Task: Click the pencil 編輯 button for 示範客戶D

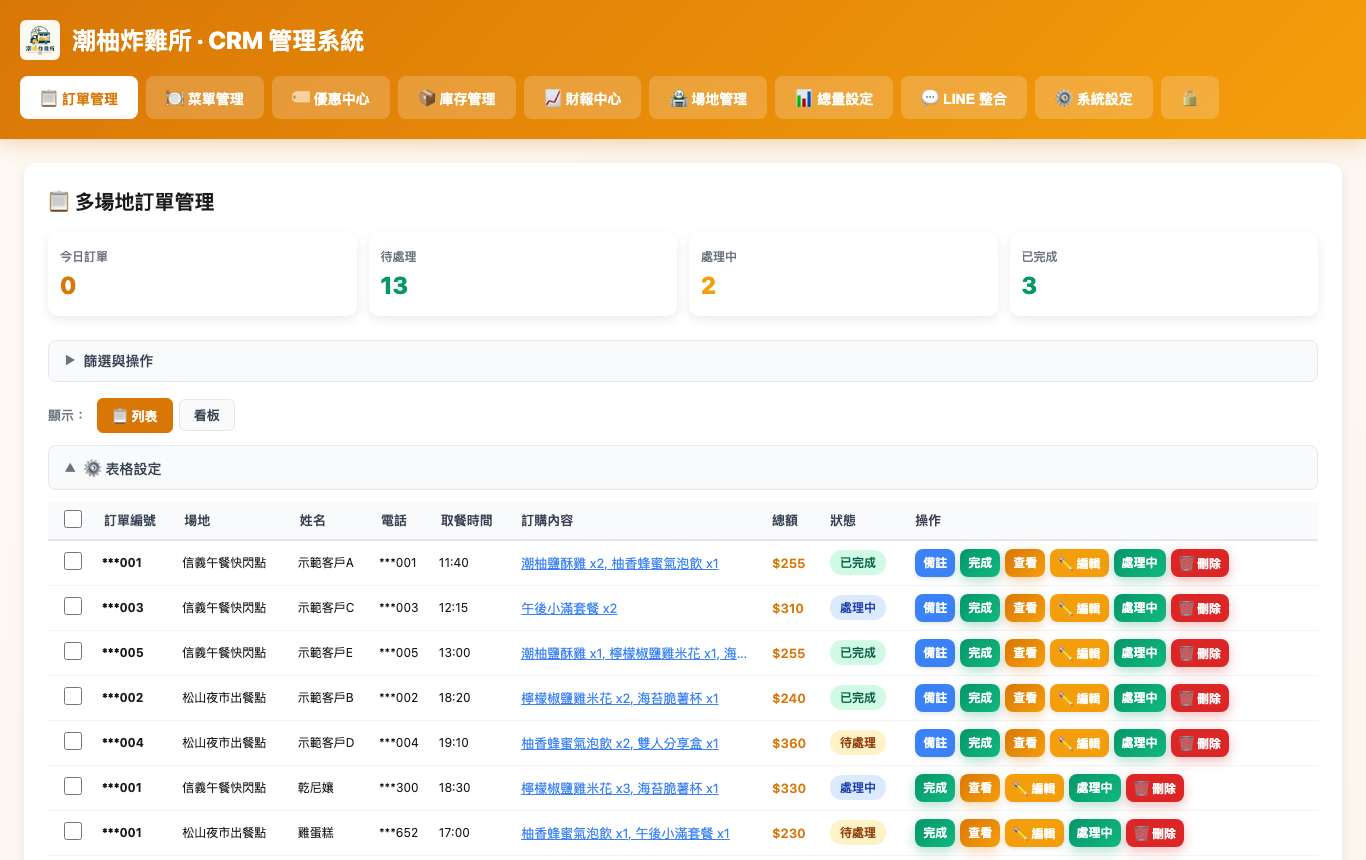Action: click(x=1079, y=743)
